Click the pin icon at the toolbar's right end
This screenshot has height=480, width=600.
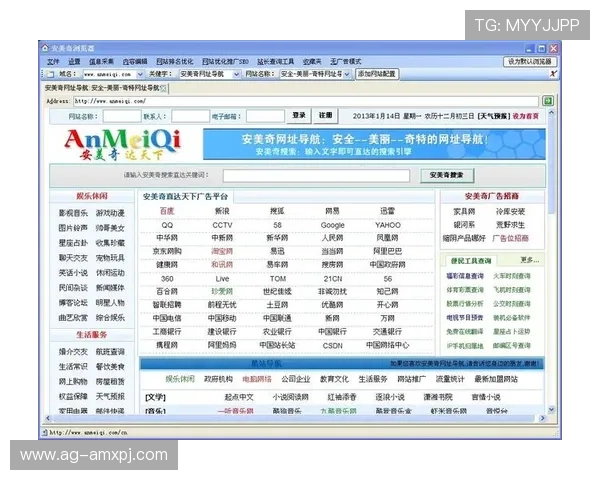click(x=553, y=73)
